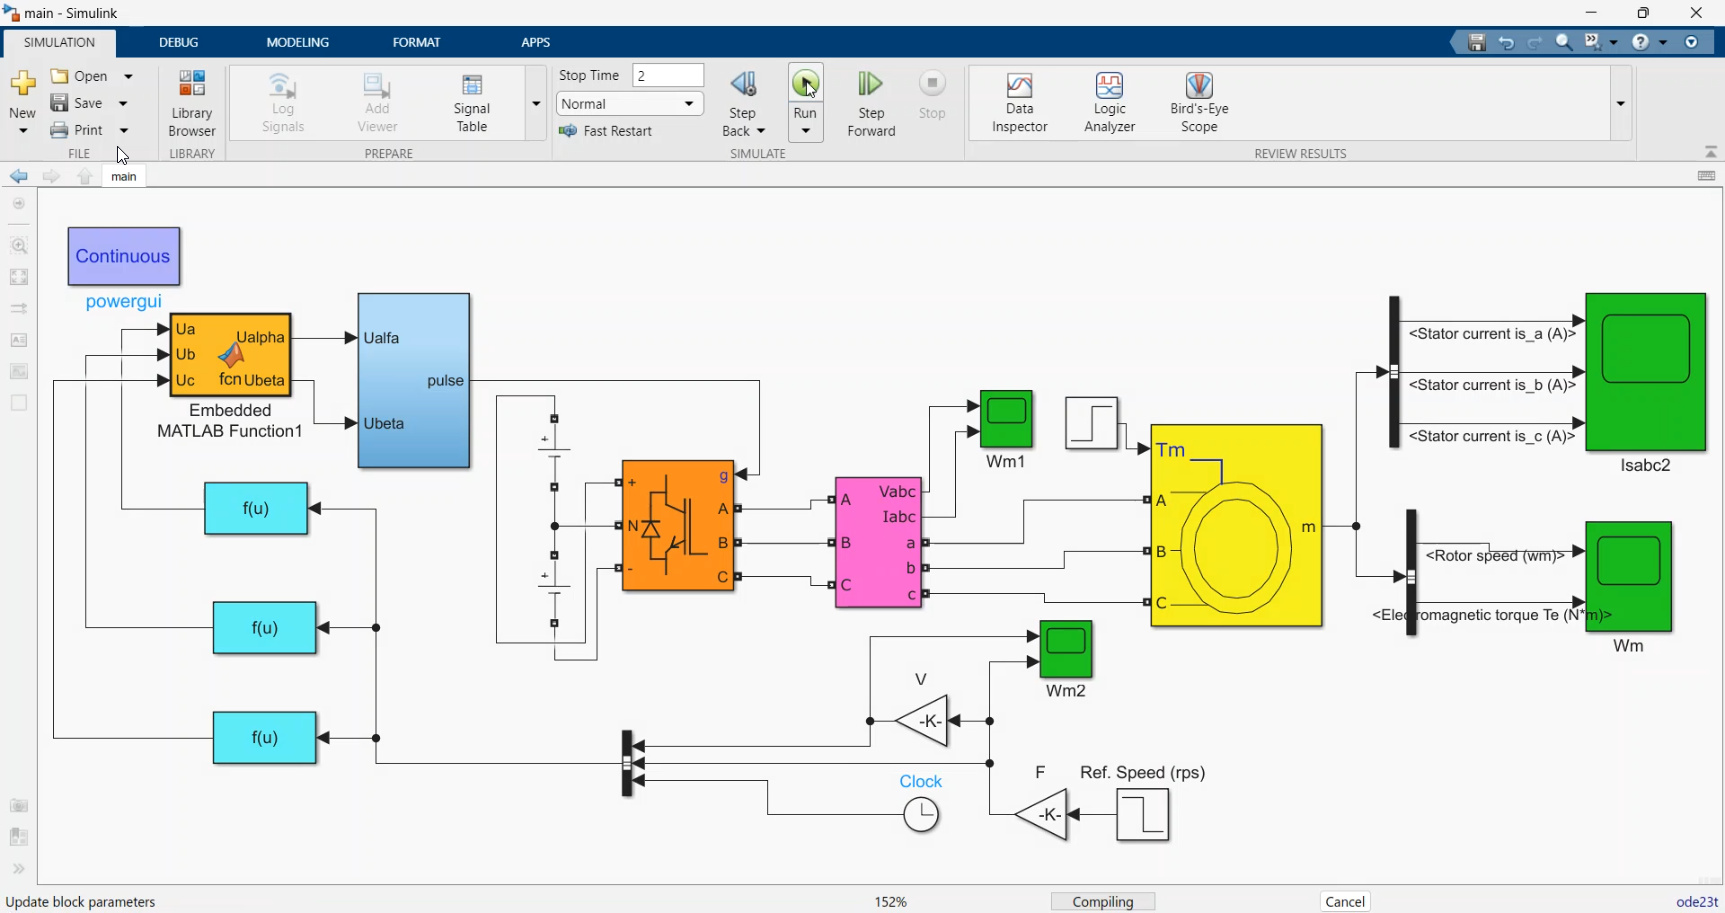Select the orange IGBT inverter block
This screenshot has width=1725, height=913.
[x=678, y=526]
